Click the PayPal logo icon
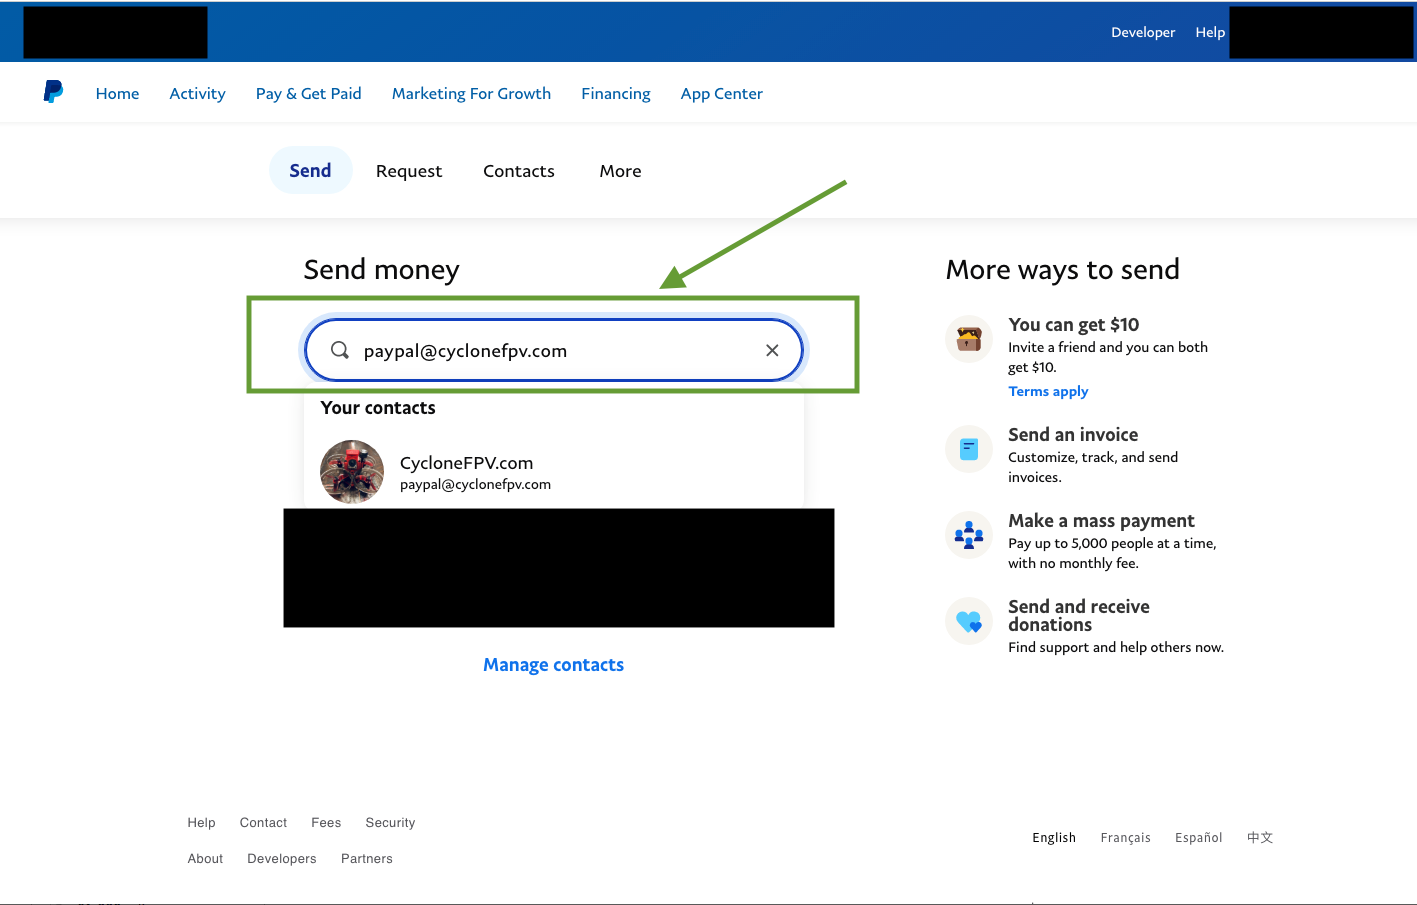This screenshot has height=905, width=1417. click(x=53, y=92)
